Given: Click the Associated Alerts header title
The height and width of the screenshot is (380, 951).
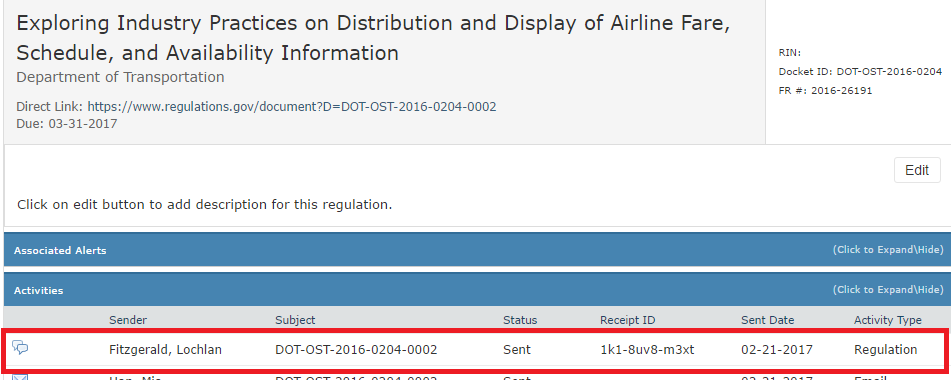Looking at the screenshot, I should point(60,250).
